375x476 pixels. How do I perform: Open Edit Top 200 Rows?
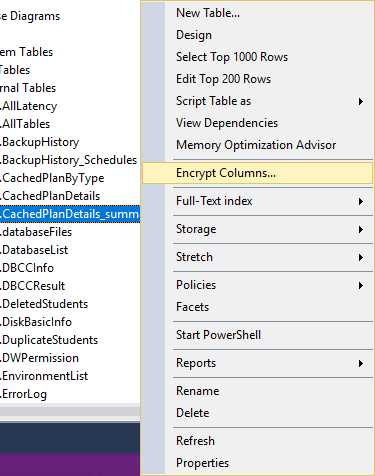pos(223,79)
